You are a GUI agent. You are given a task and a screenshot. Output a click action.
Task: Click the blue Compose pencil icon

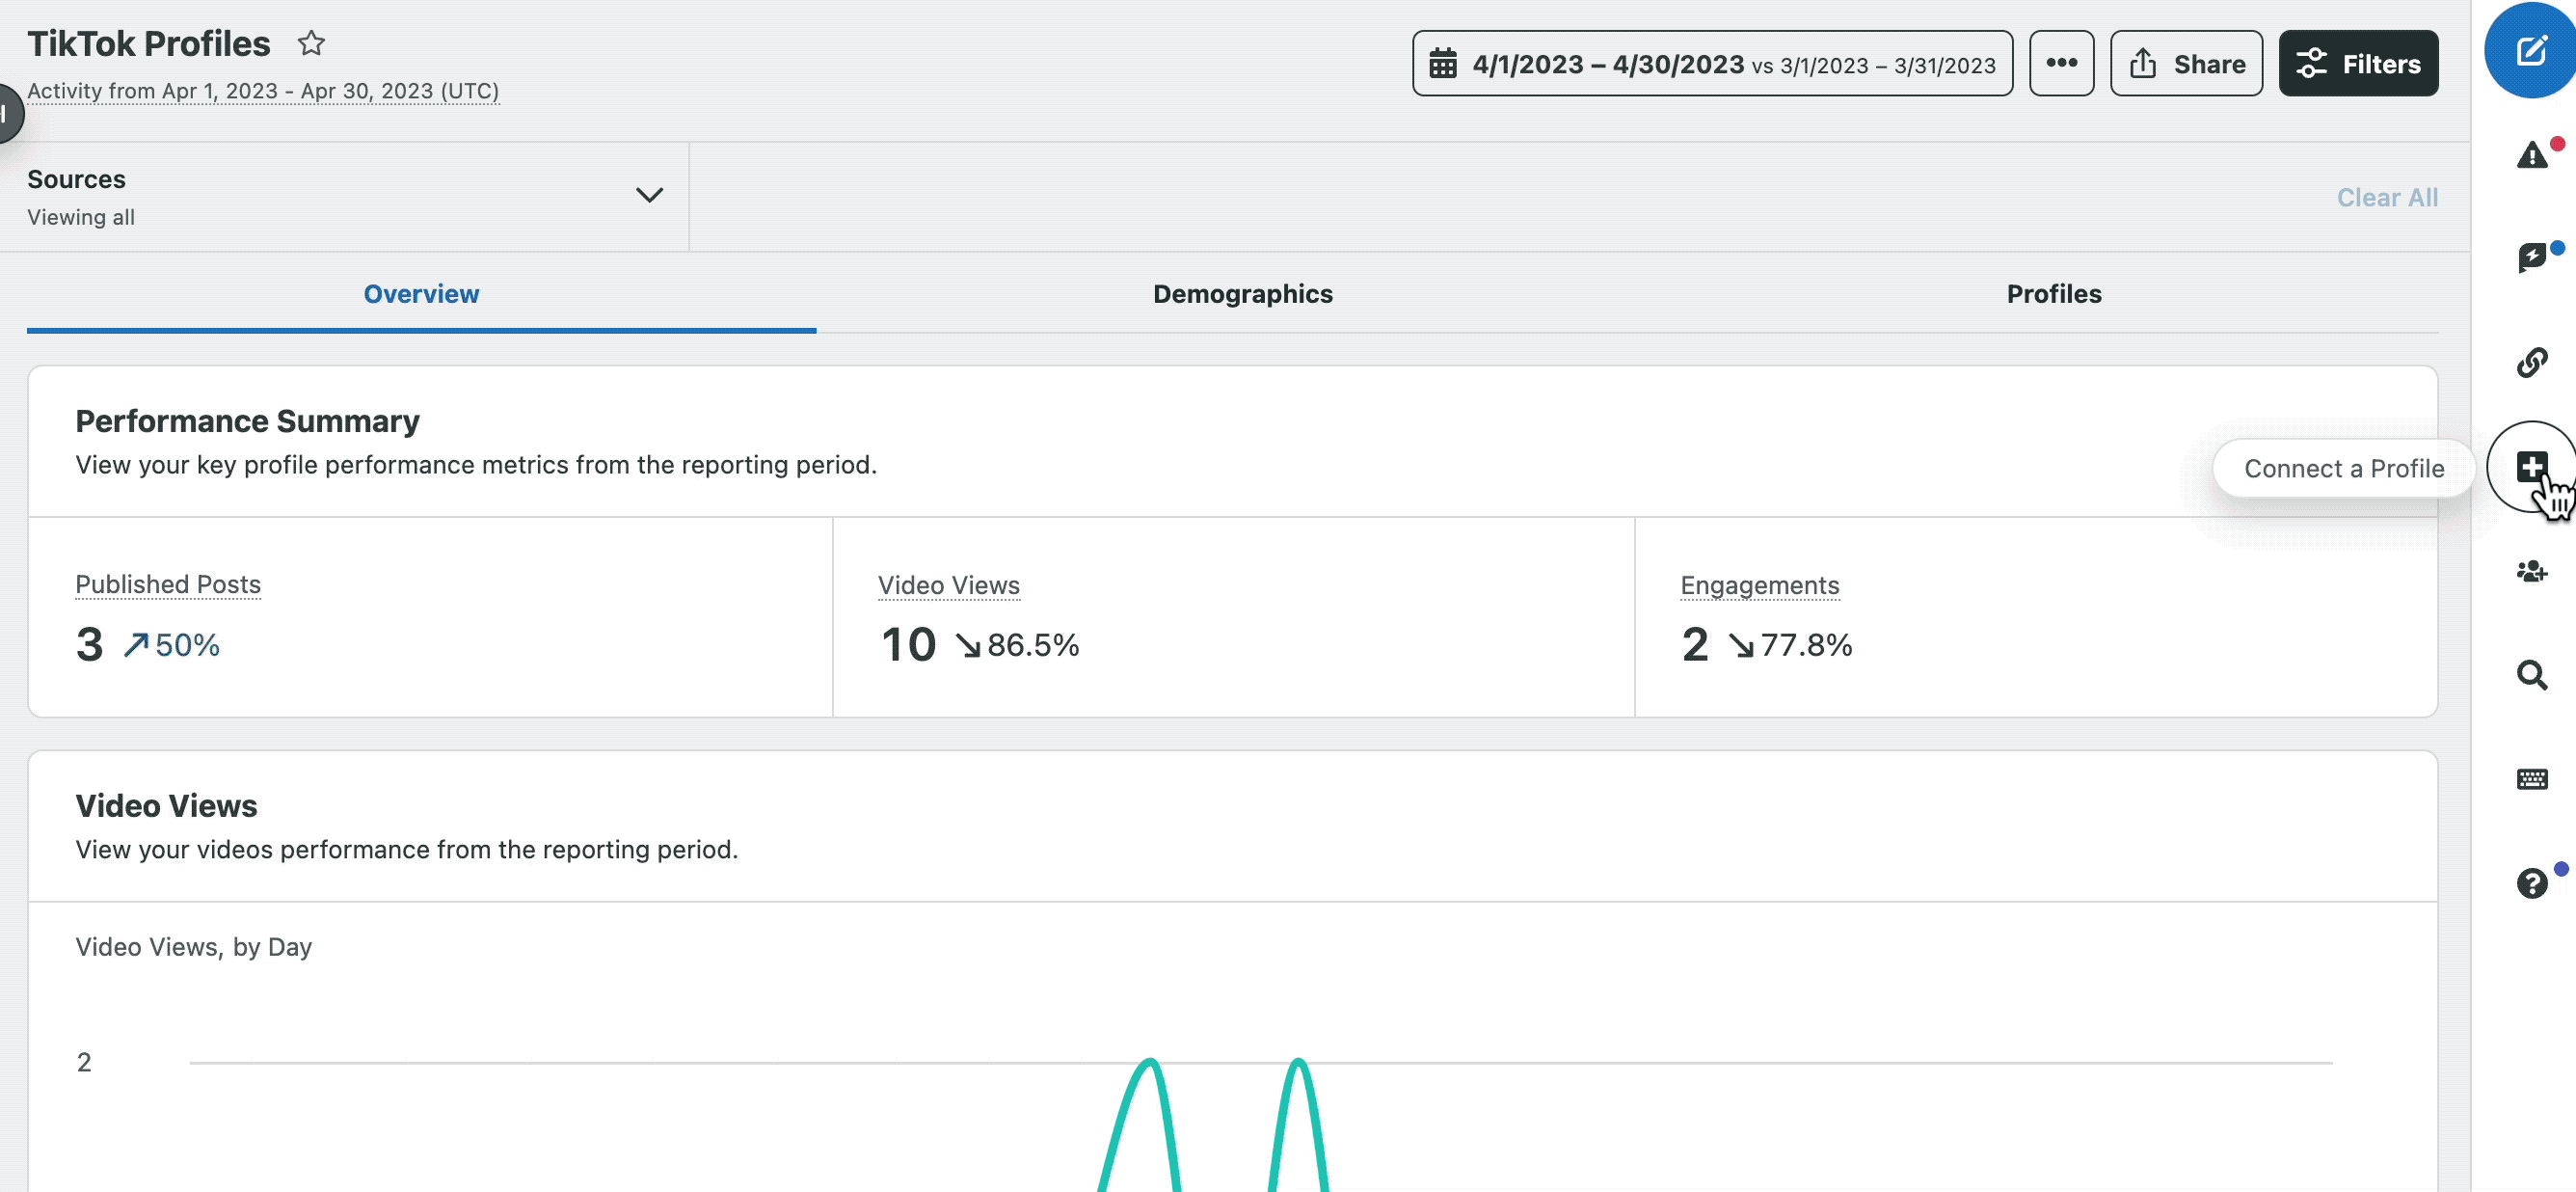[x=2531, y=51]
